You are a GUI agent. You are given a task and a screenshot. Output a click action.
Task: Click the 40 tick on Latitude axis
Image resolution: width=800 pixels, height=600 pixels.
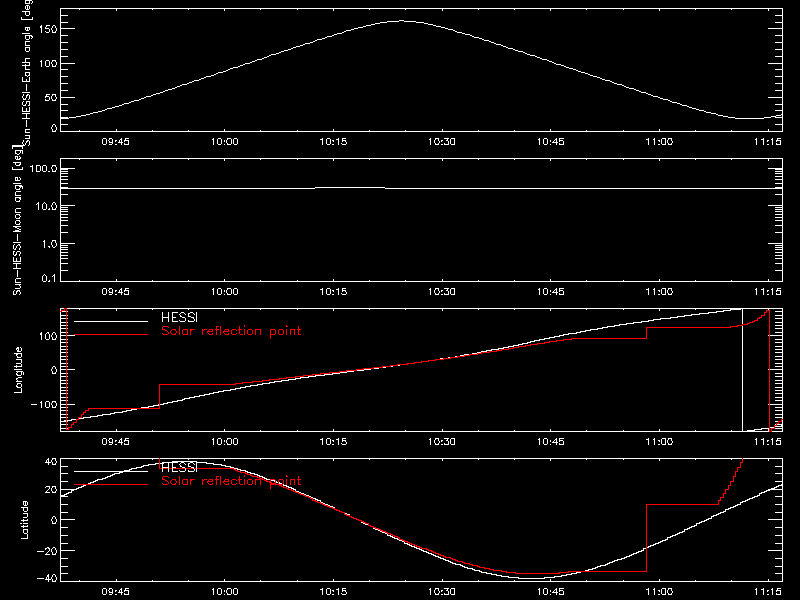51,462
